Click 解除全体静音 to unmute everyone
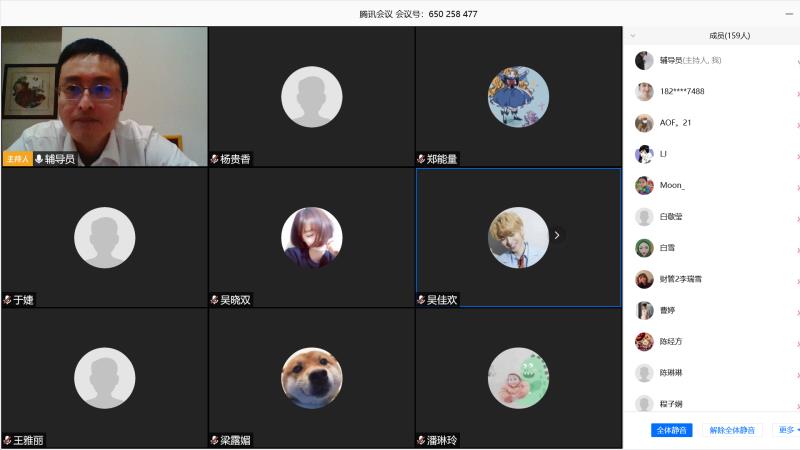Screen dimensions: 800x450 point(732,430)
